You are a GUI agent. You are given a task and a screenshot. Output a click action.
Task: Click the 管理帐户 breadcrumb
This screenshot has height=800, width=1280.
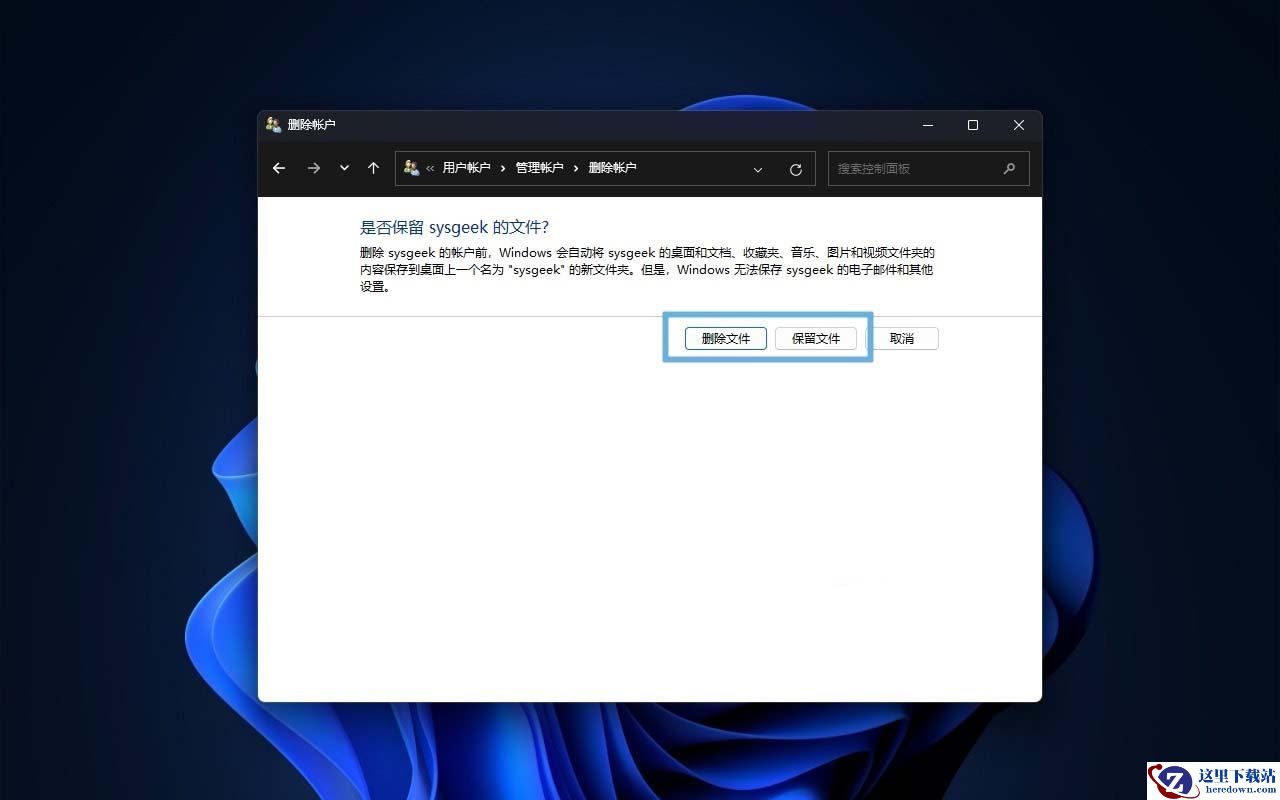point(540,168)
